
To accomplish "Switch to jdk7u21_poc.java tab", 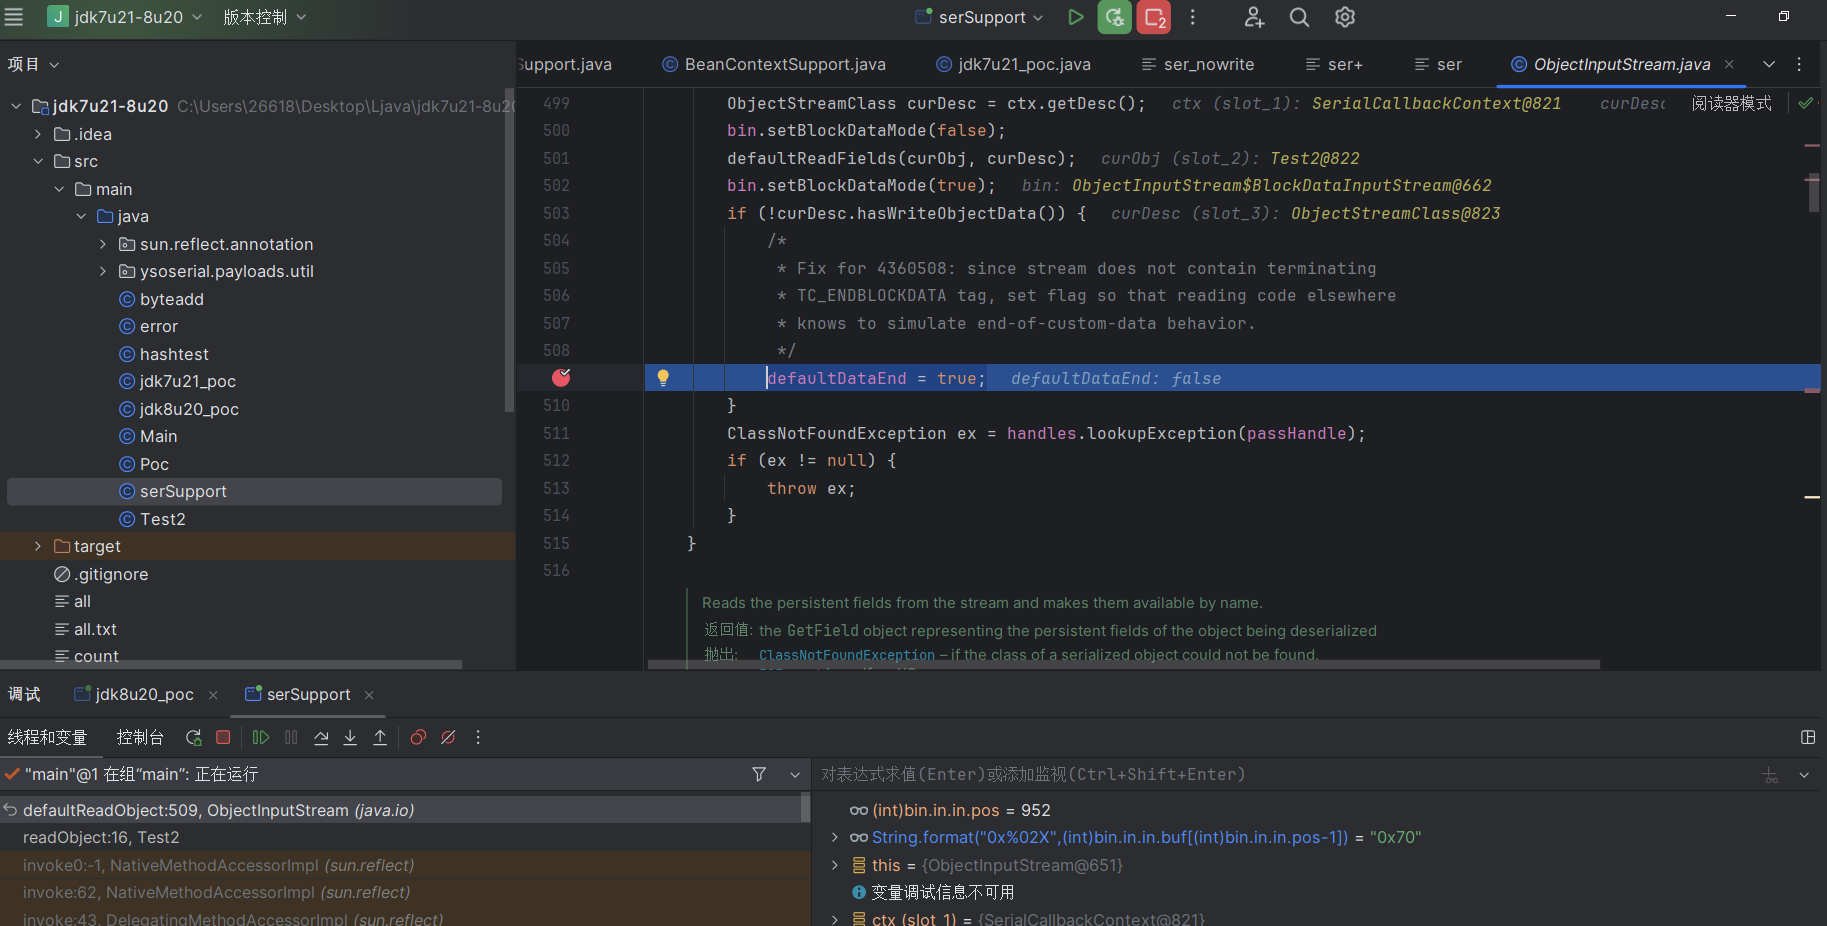I will (1013, 64).
